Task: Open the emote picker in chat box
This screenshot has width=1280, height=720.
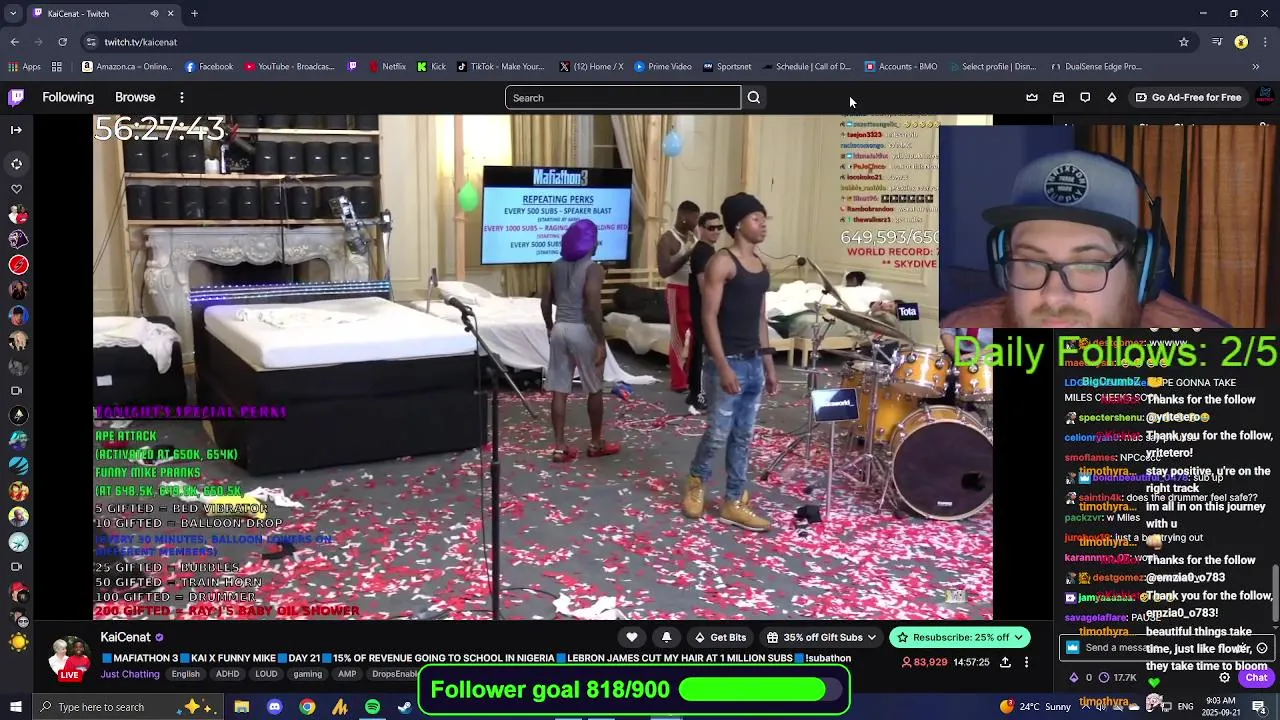Action: tap(1262, 648)
